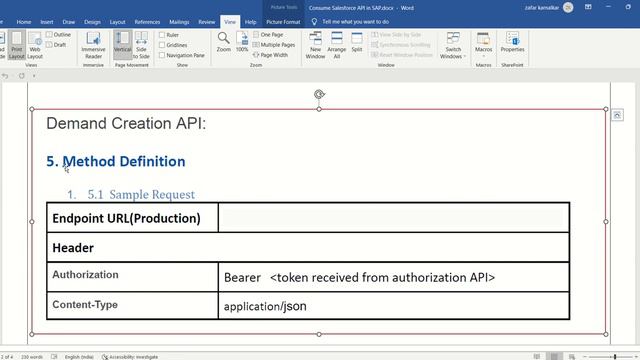Viewport: 640px width, 360px height.
Task: Click '5.1 Sample Request' subheading
Action: coord(141,195)
